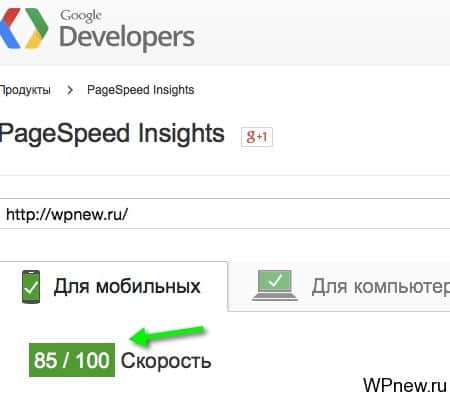Focus the URL field containing wpnew.ru
Screen dimensions: 450x396
point(225,214)
